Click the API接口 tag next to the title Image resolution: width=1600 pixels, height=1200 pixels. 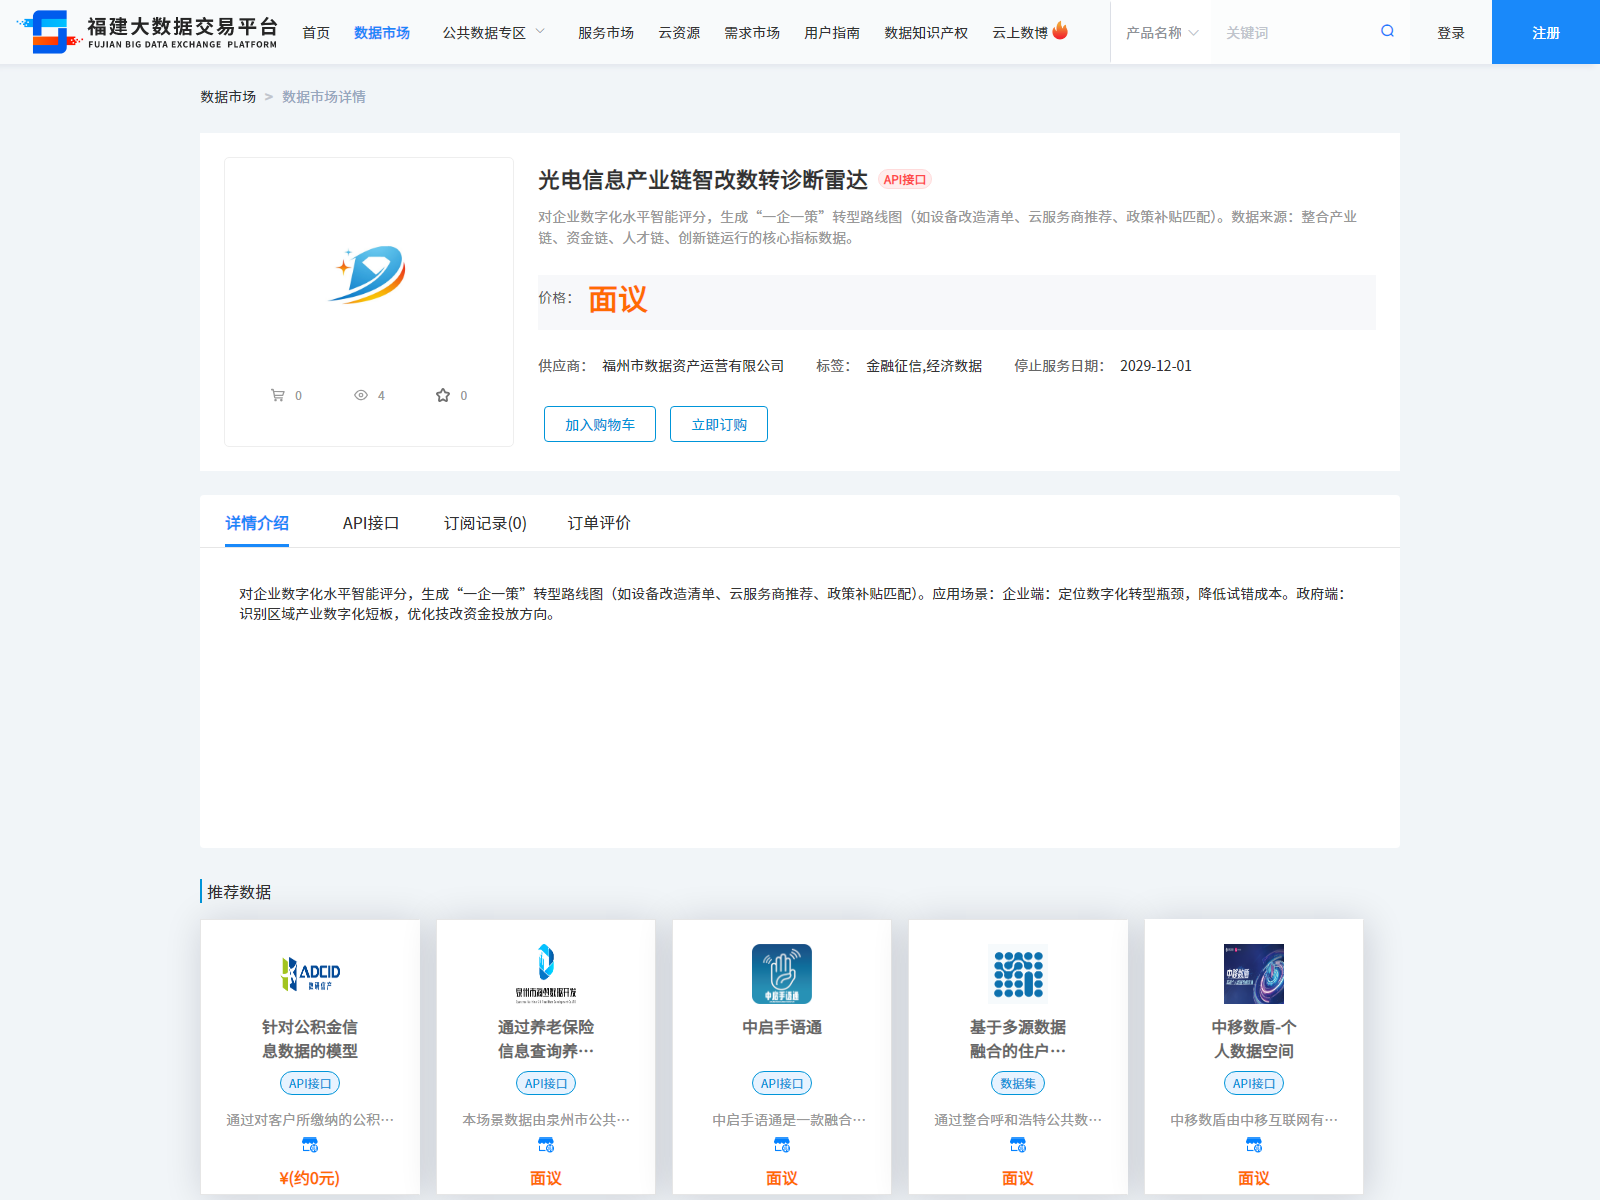point(905,180)
